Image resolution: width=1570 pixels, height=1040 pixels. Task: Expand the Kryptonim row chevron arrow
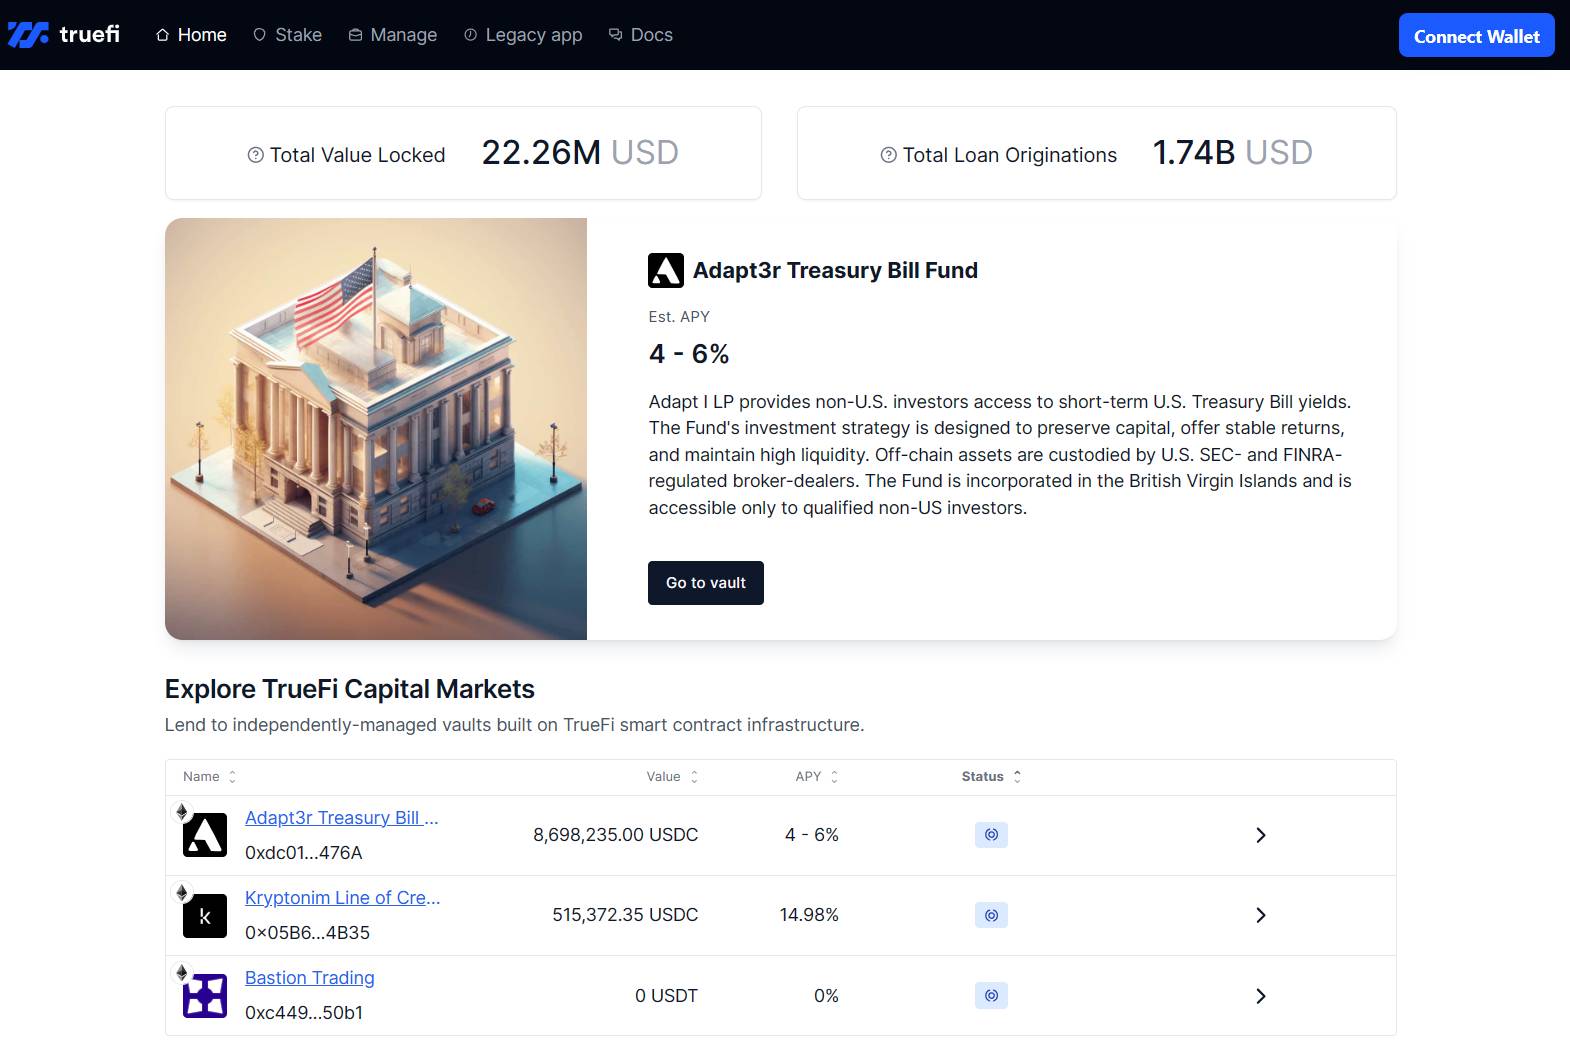tap(1261, 915)
